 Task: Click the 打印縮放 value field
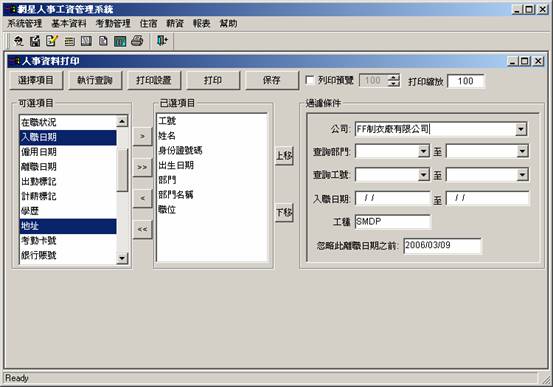tap(466, 81)
